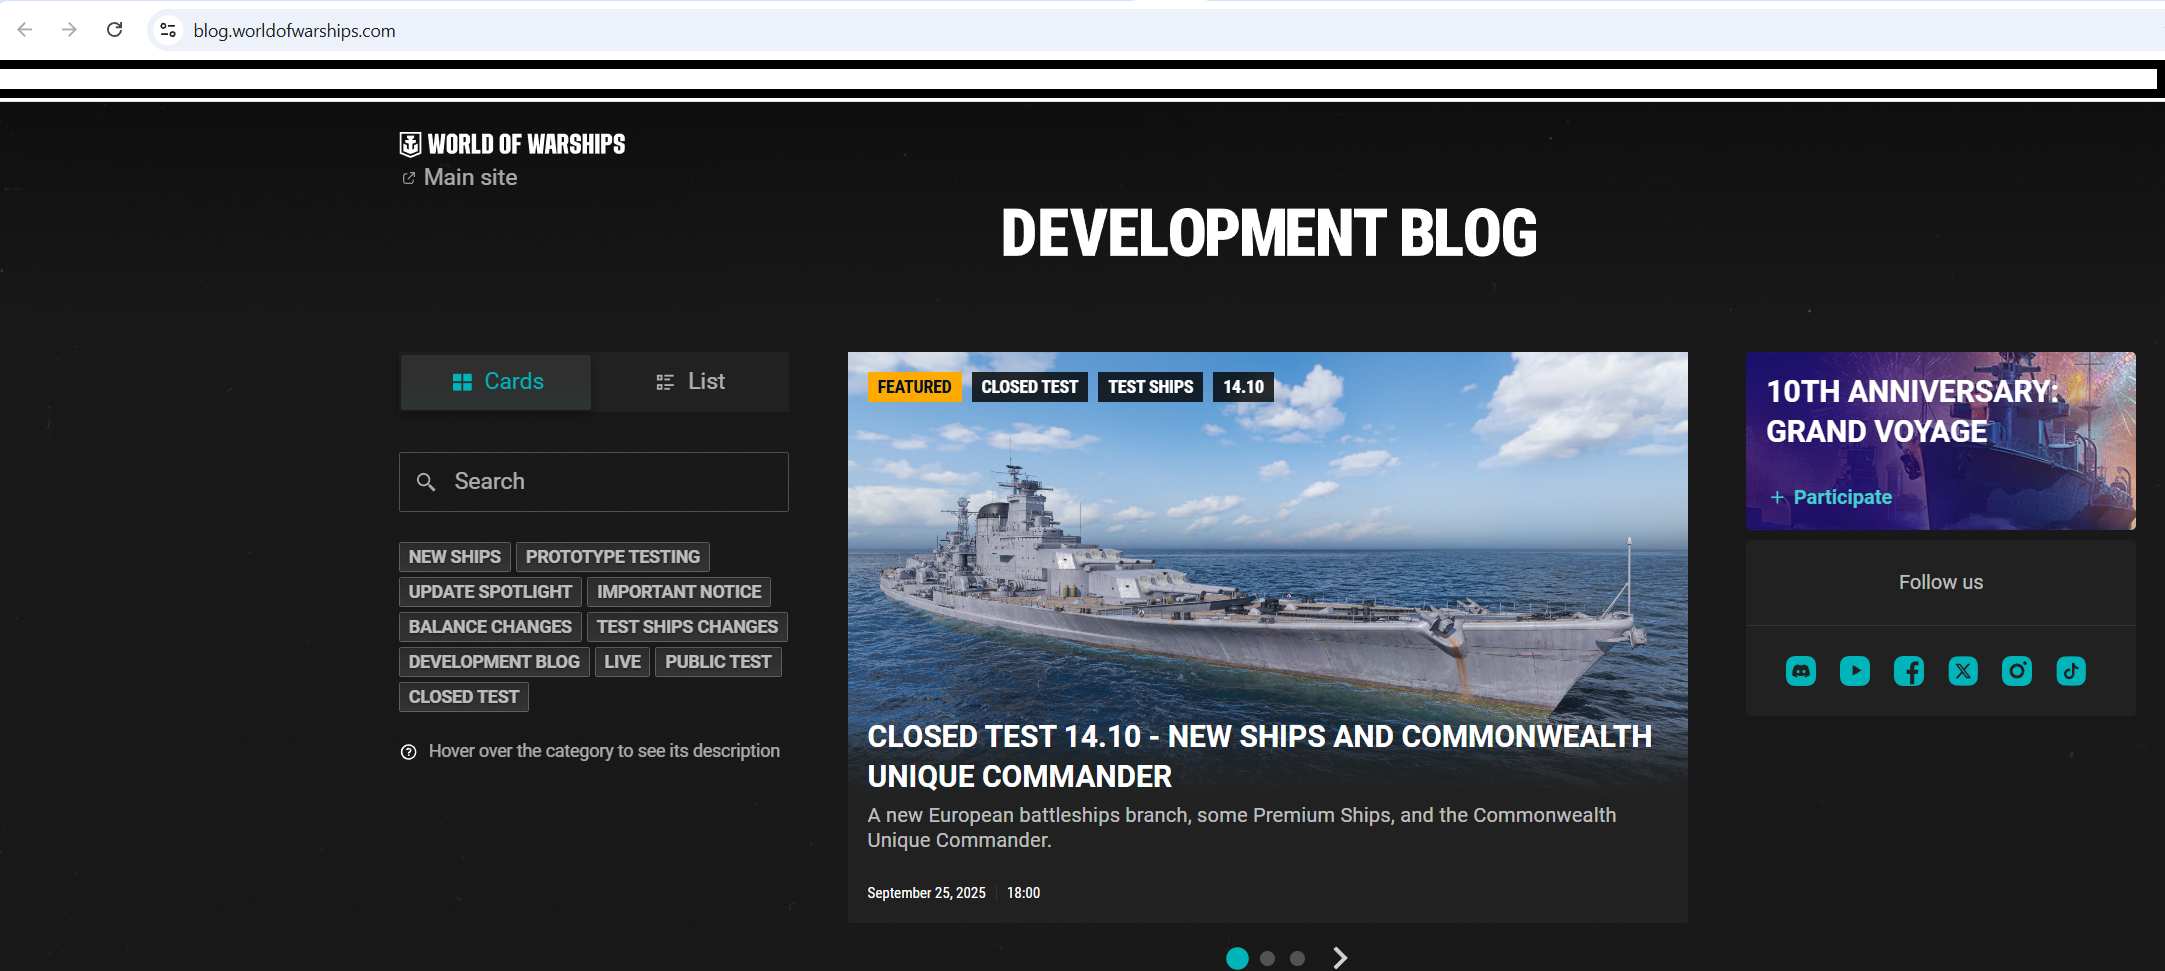Switch to Cards view
Viewport: 2165px width, 971px height.
point(496,382)
